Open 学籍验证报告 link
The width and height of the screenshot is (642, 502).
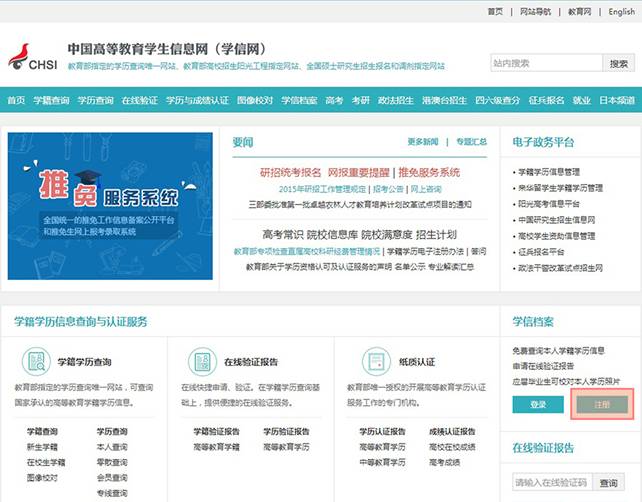217,432
